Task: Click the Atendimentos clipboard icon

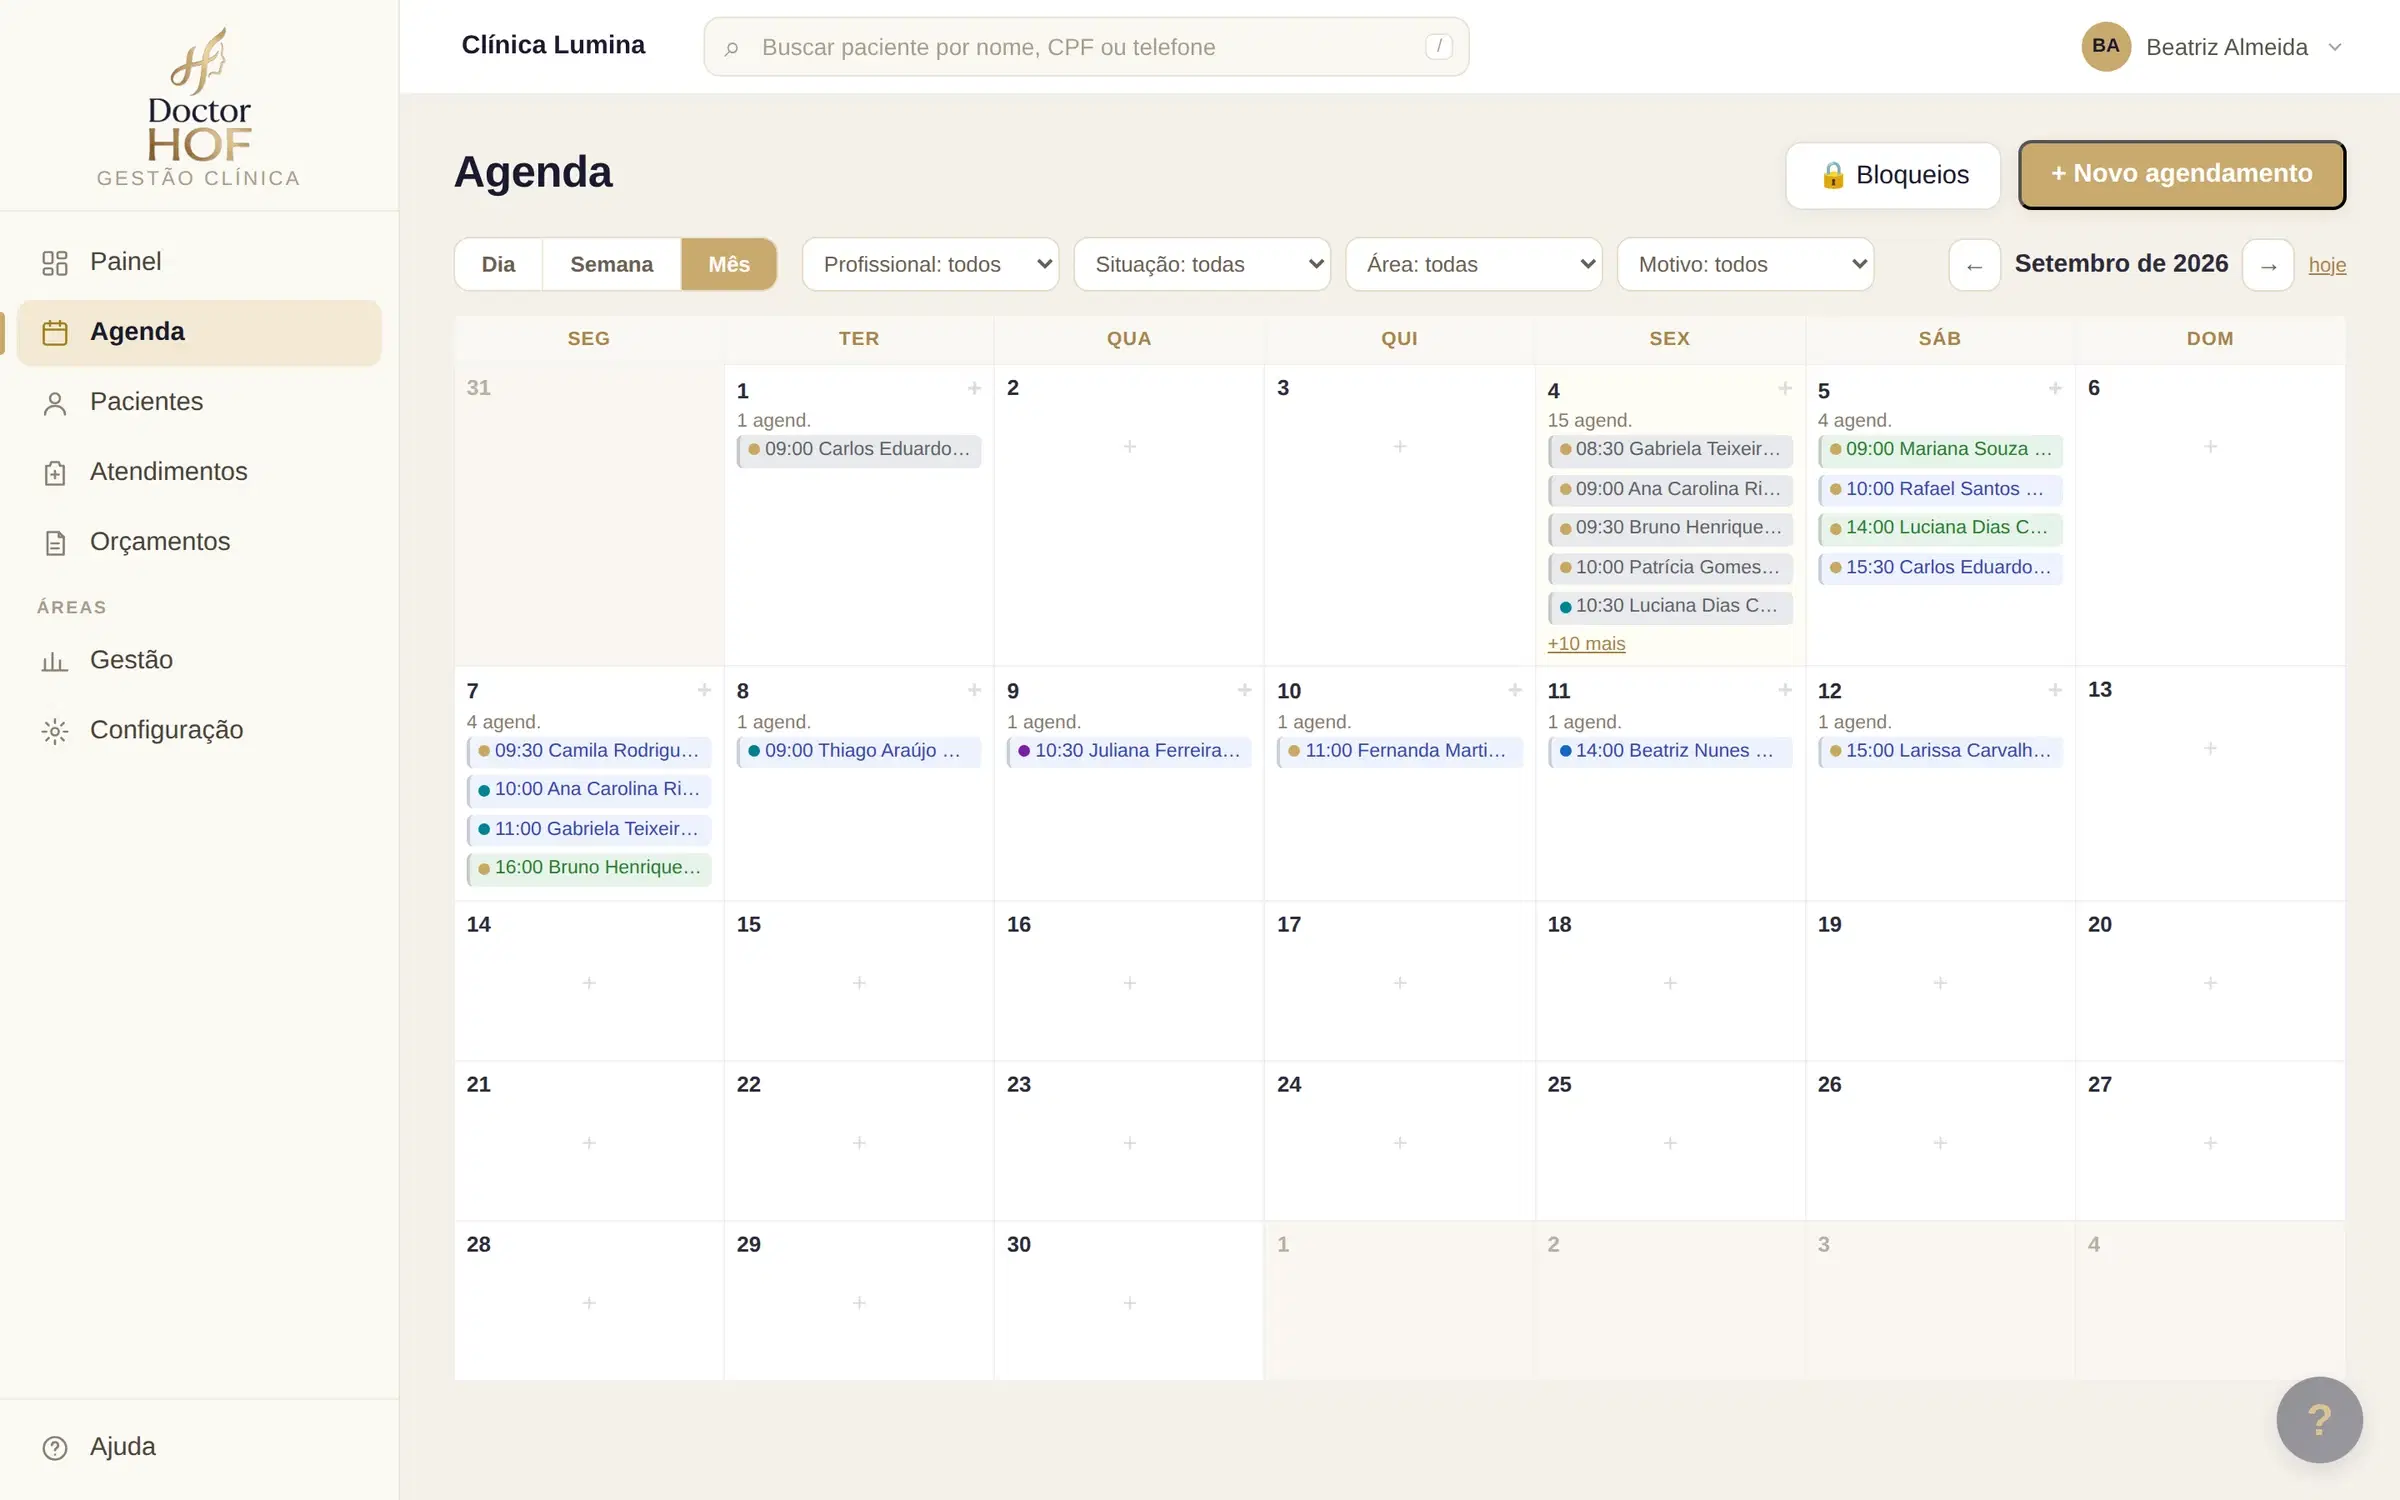Action: pyautogui.click(x=55, y=472)
